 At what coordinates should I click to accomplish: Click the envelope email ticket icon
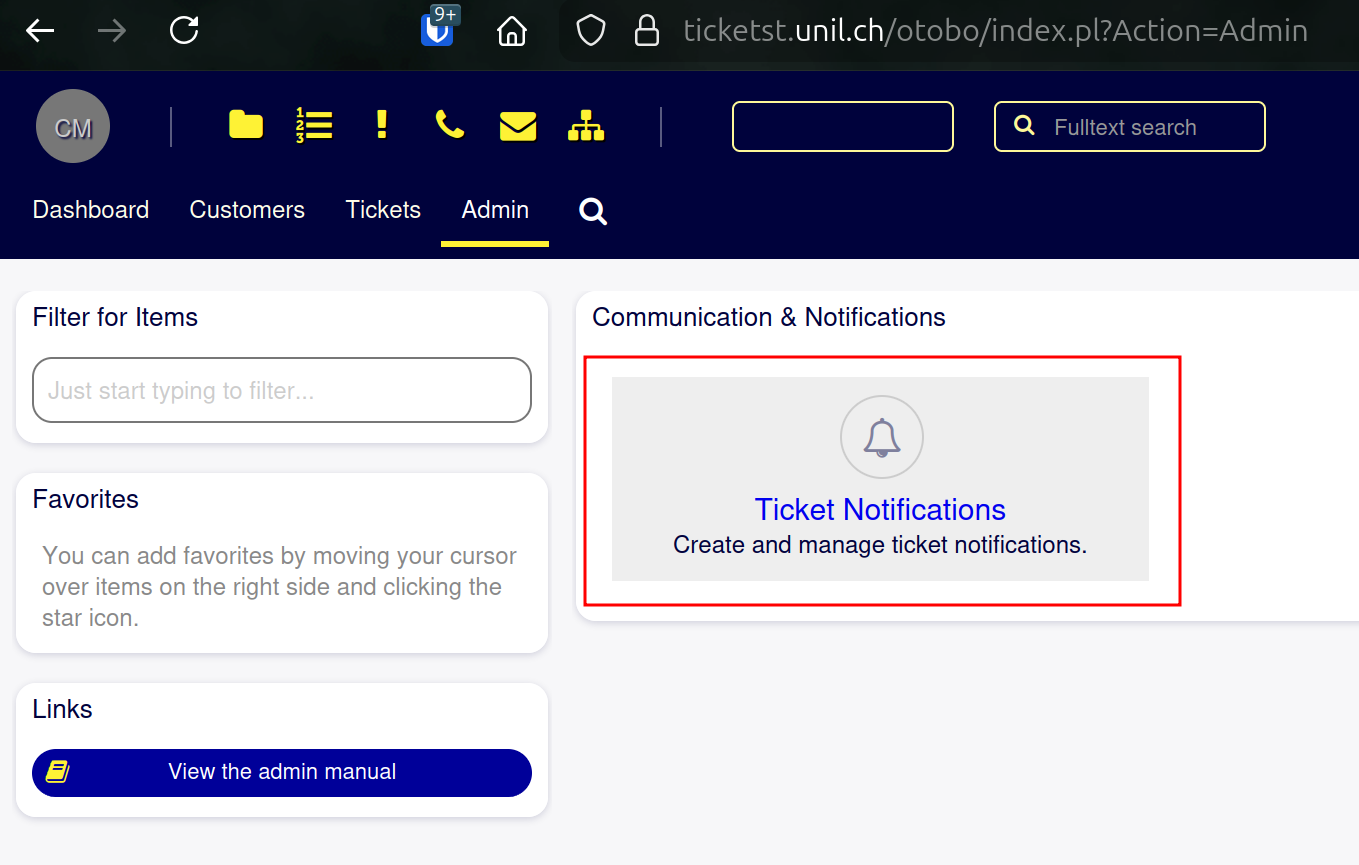point(518,126)
